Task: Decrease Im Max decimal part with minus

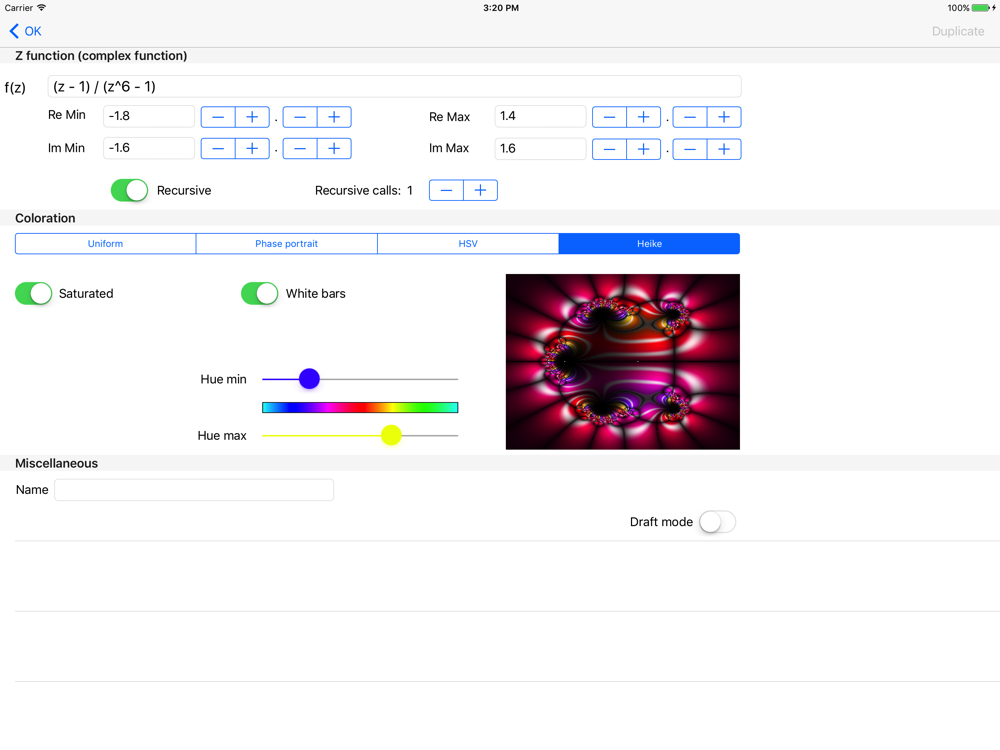Action: click(x=690, y=149)
